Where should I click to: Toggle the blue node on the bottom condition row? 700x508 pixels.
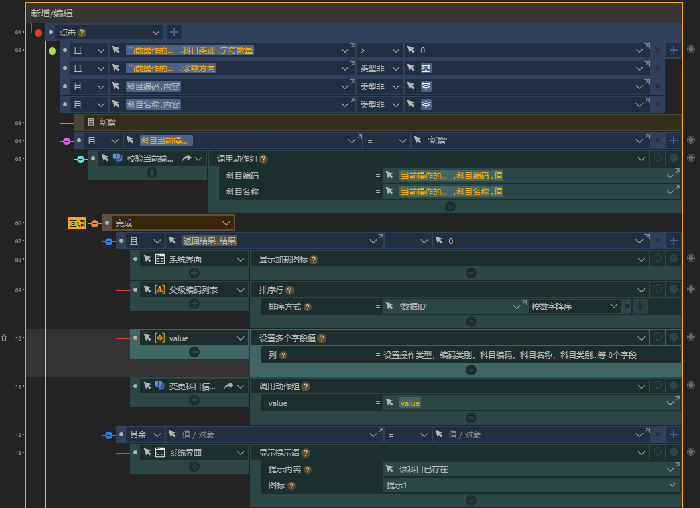(107, 435)
